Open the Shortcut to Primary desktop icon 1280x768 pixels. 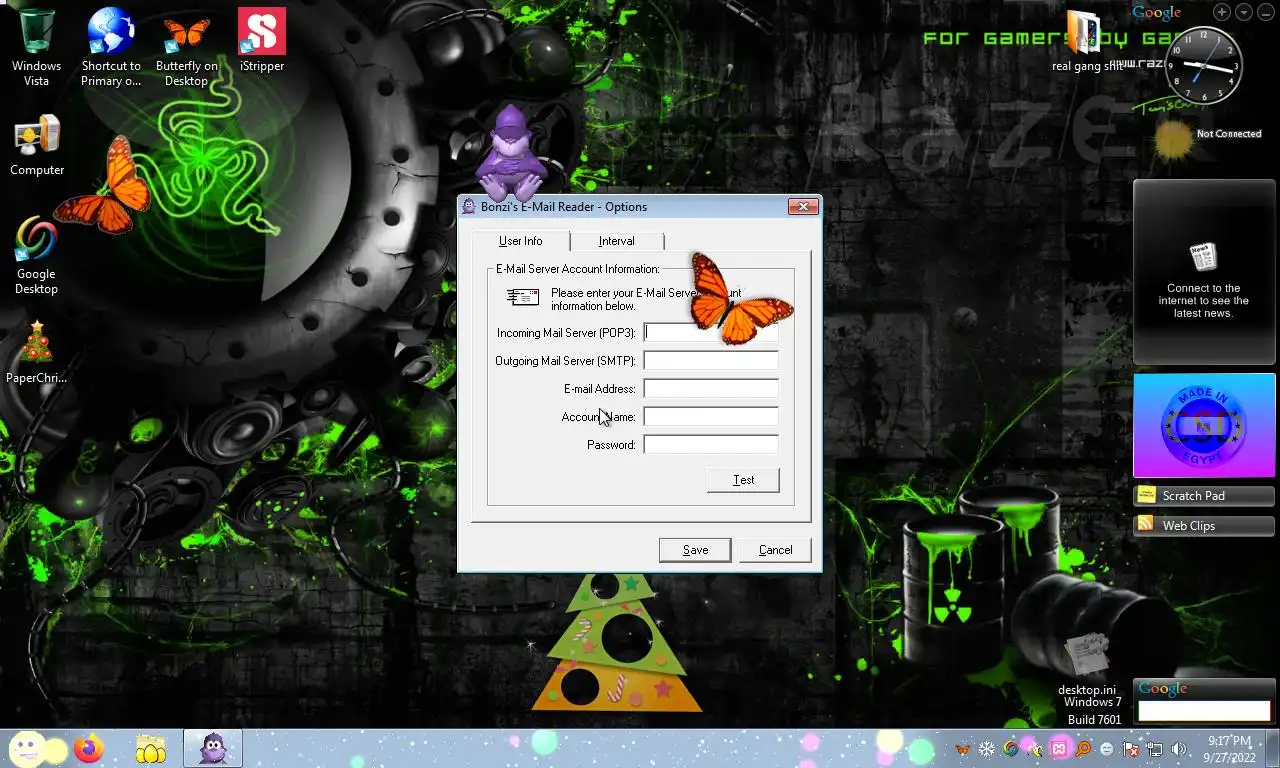coord(111,46)
